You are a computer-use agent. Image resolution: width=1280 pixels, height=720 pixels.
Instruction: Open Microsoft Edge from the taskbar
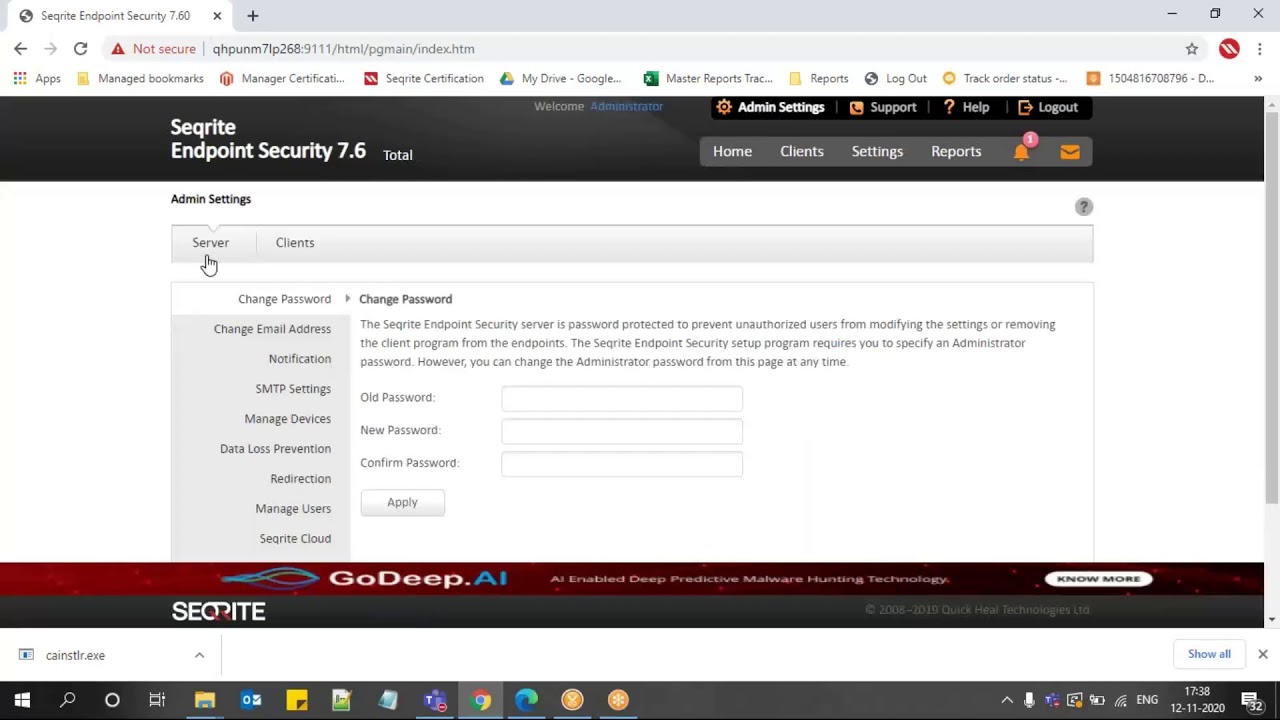[526, 700]
